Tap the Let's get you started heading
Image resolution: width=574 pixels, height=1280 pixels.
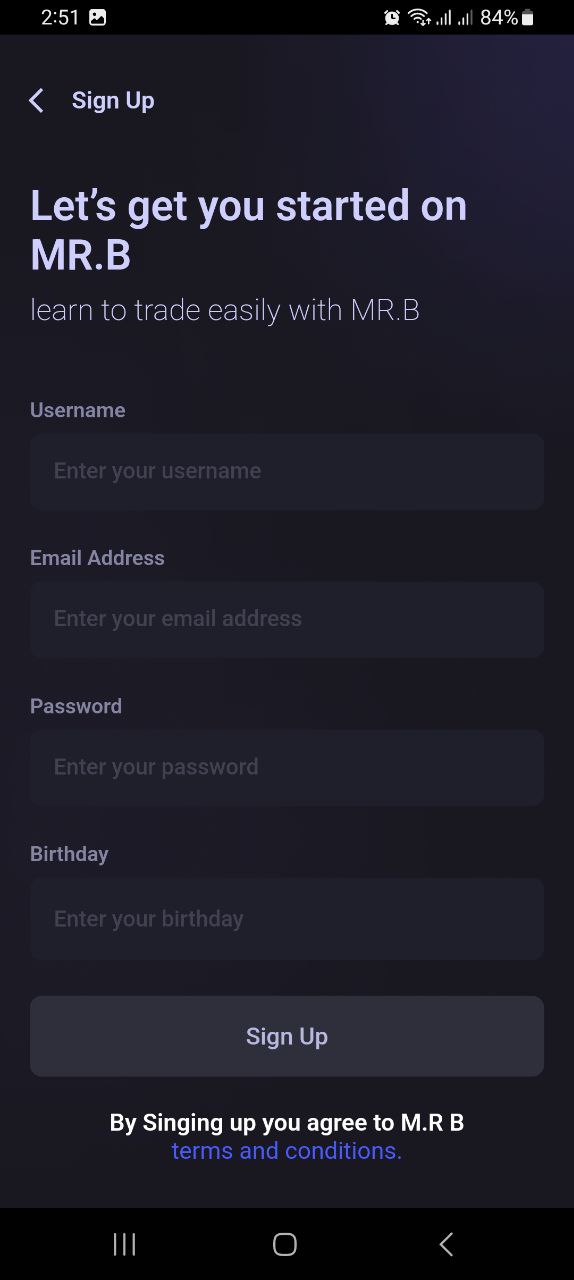point(249,230)
